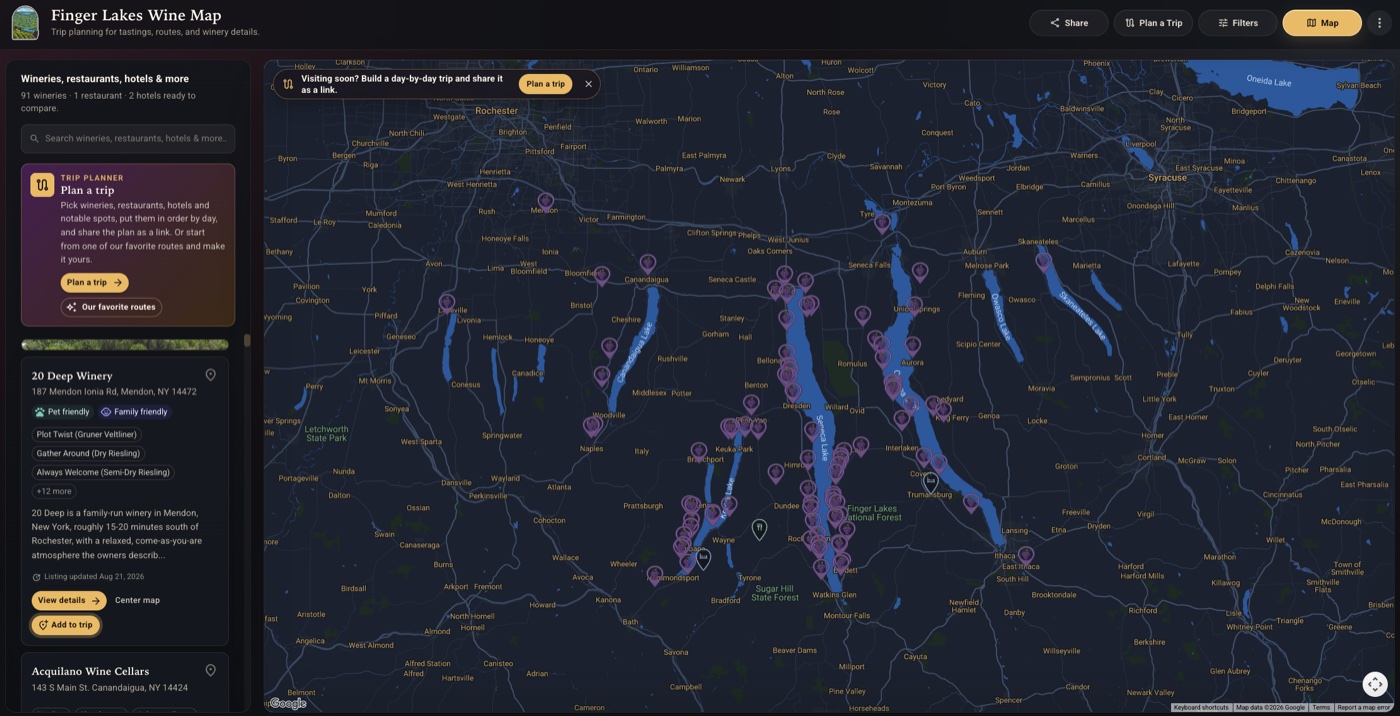The image size is (1400, 716).
Task: Focus the search wineries, restaurants, hotels field
Action: tap(128, 139)
